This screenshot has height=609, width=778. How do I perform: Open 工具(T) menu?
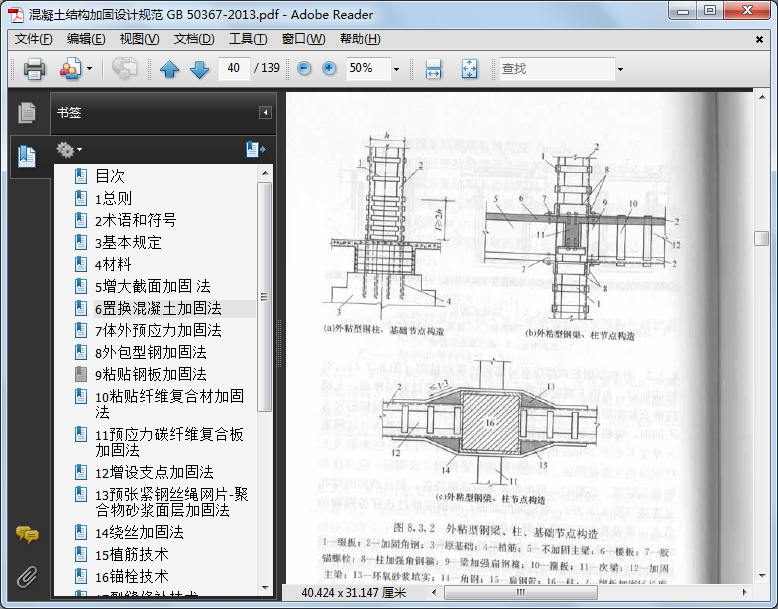pyautogui.click(x=248, y=39)
